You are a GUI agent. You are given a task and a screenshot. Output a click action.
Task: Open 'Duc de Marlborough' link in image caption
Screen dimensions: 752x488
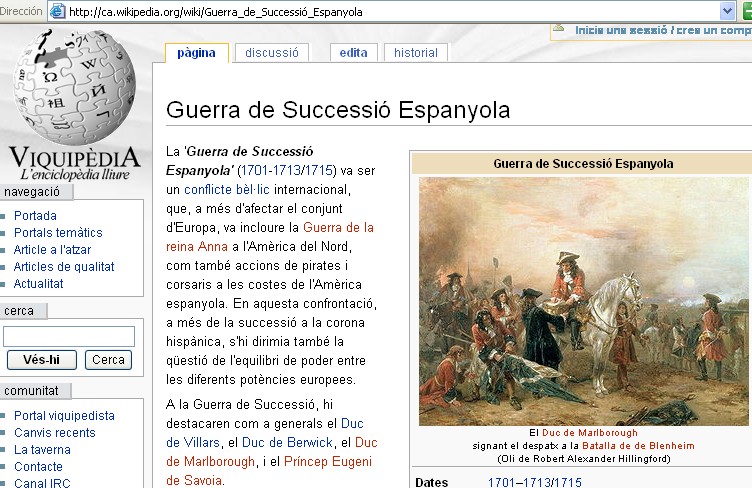(x=589, y=433)
